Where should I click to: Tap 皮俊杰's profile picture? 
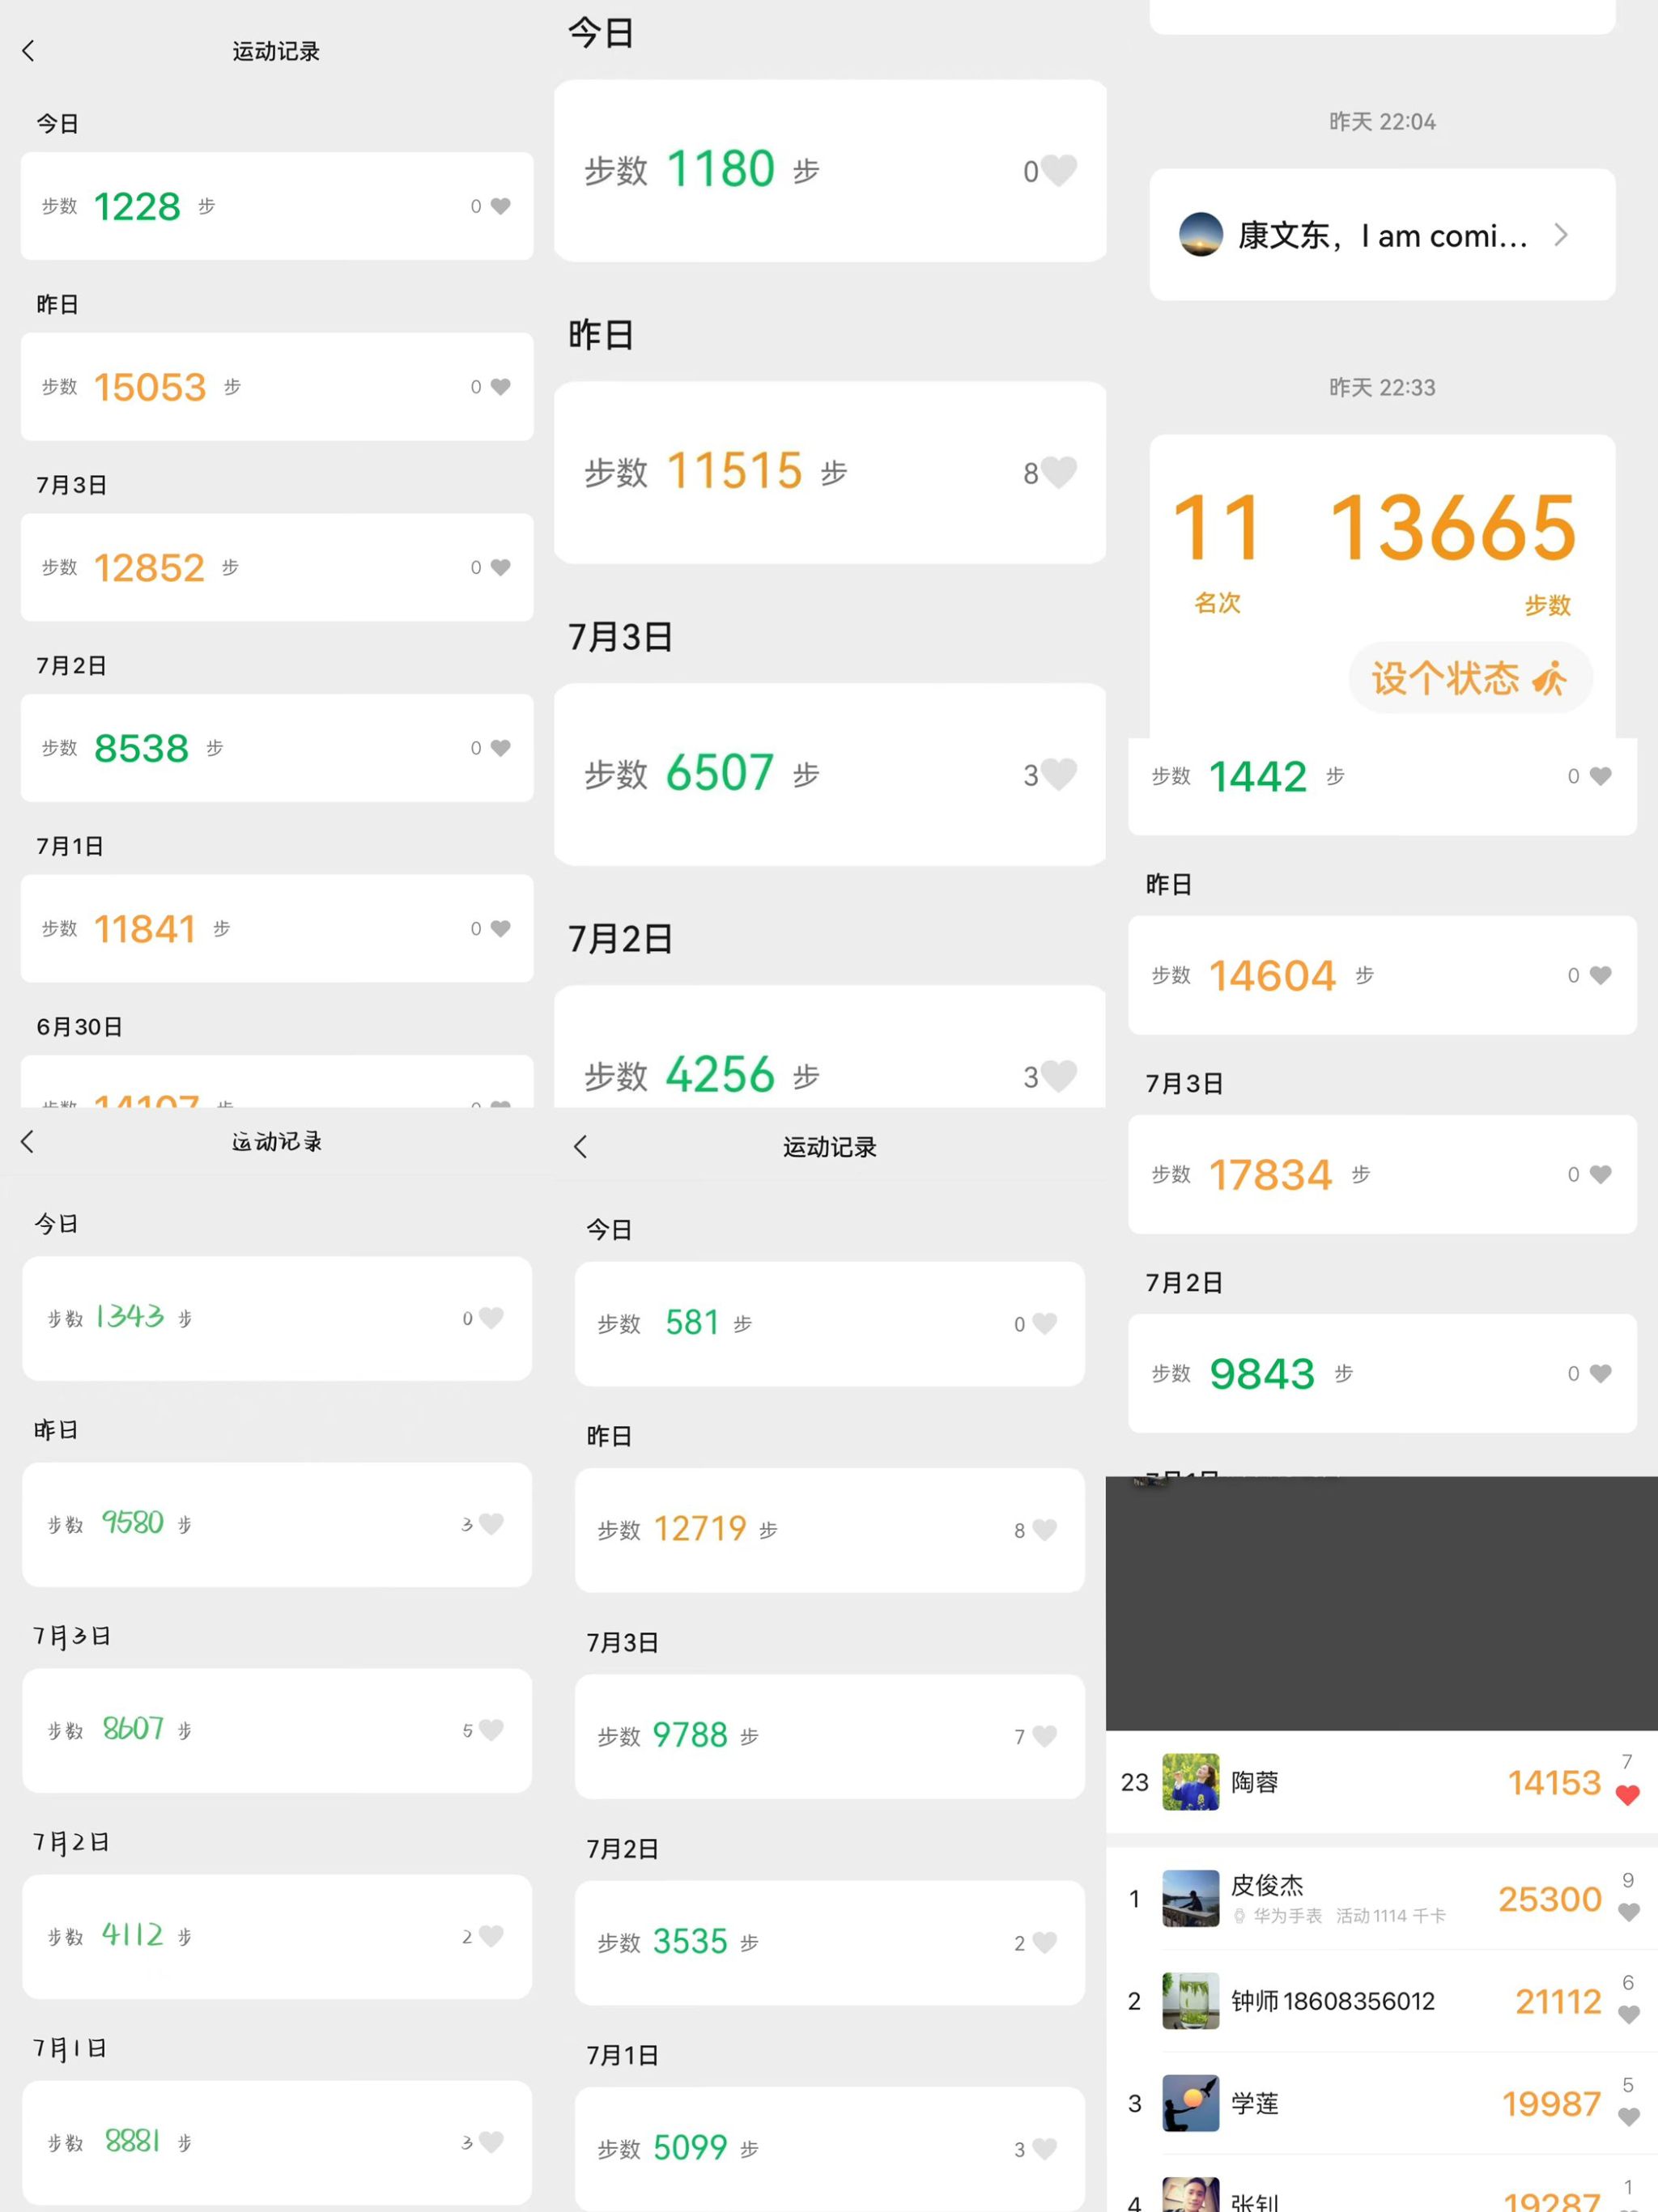[x=1190, y=1898]
